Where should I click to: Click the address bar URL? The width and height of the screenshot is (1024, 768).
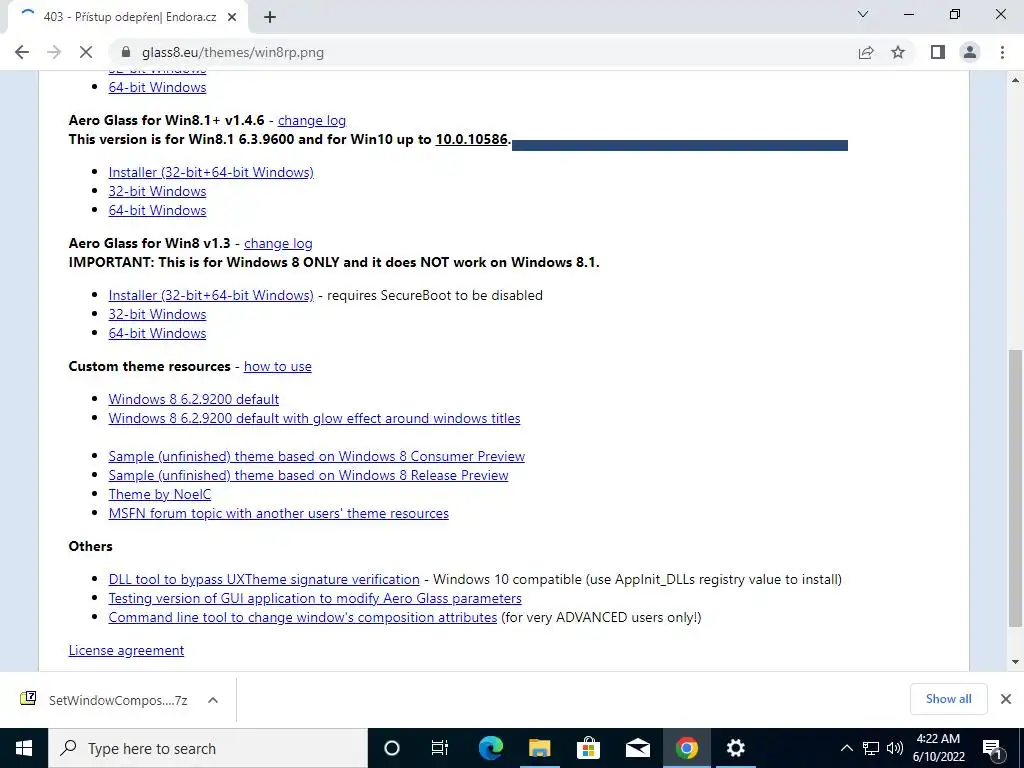tap(232, 52)
